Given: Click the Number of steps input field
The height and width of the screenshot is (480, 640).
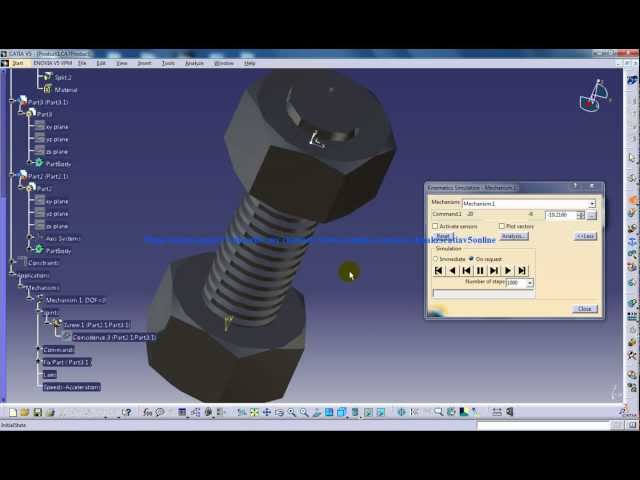Looking at the screenshot, I should pyautogui.click(x=516, y=283).
